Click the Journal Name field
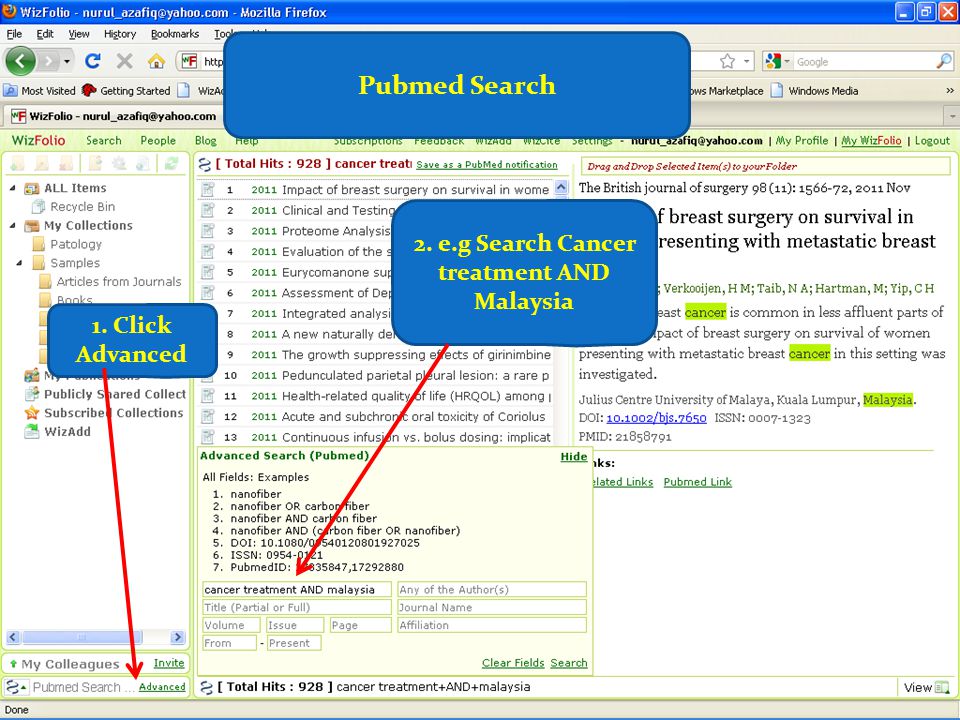 click(x=492, y=607)
